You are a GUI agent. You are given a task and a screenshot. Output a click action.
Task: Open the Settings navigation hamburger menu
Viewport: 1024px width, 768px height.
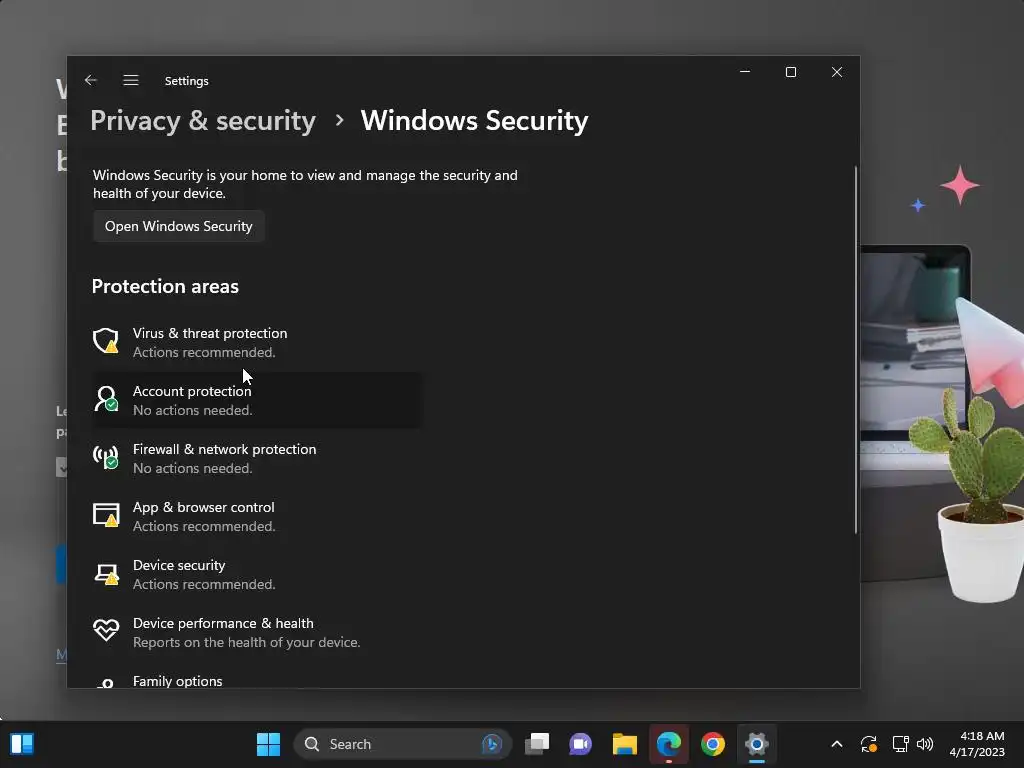(x=131, y=80)
